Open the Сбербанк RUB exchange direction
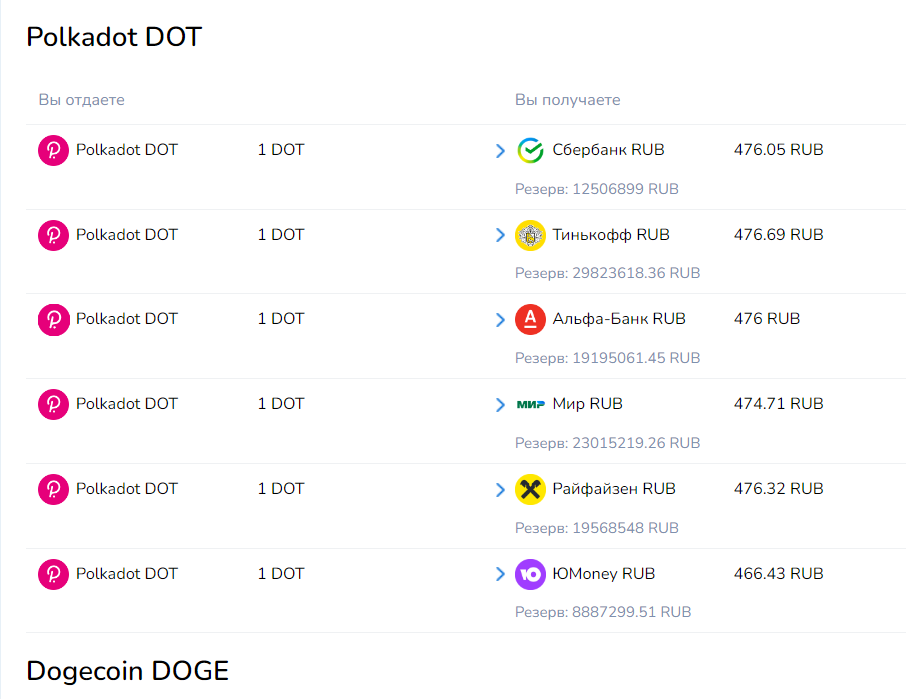The image size is (906, 699). tap(466, 167)
